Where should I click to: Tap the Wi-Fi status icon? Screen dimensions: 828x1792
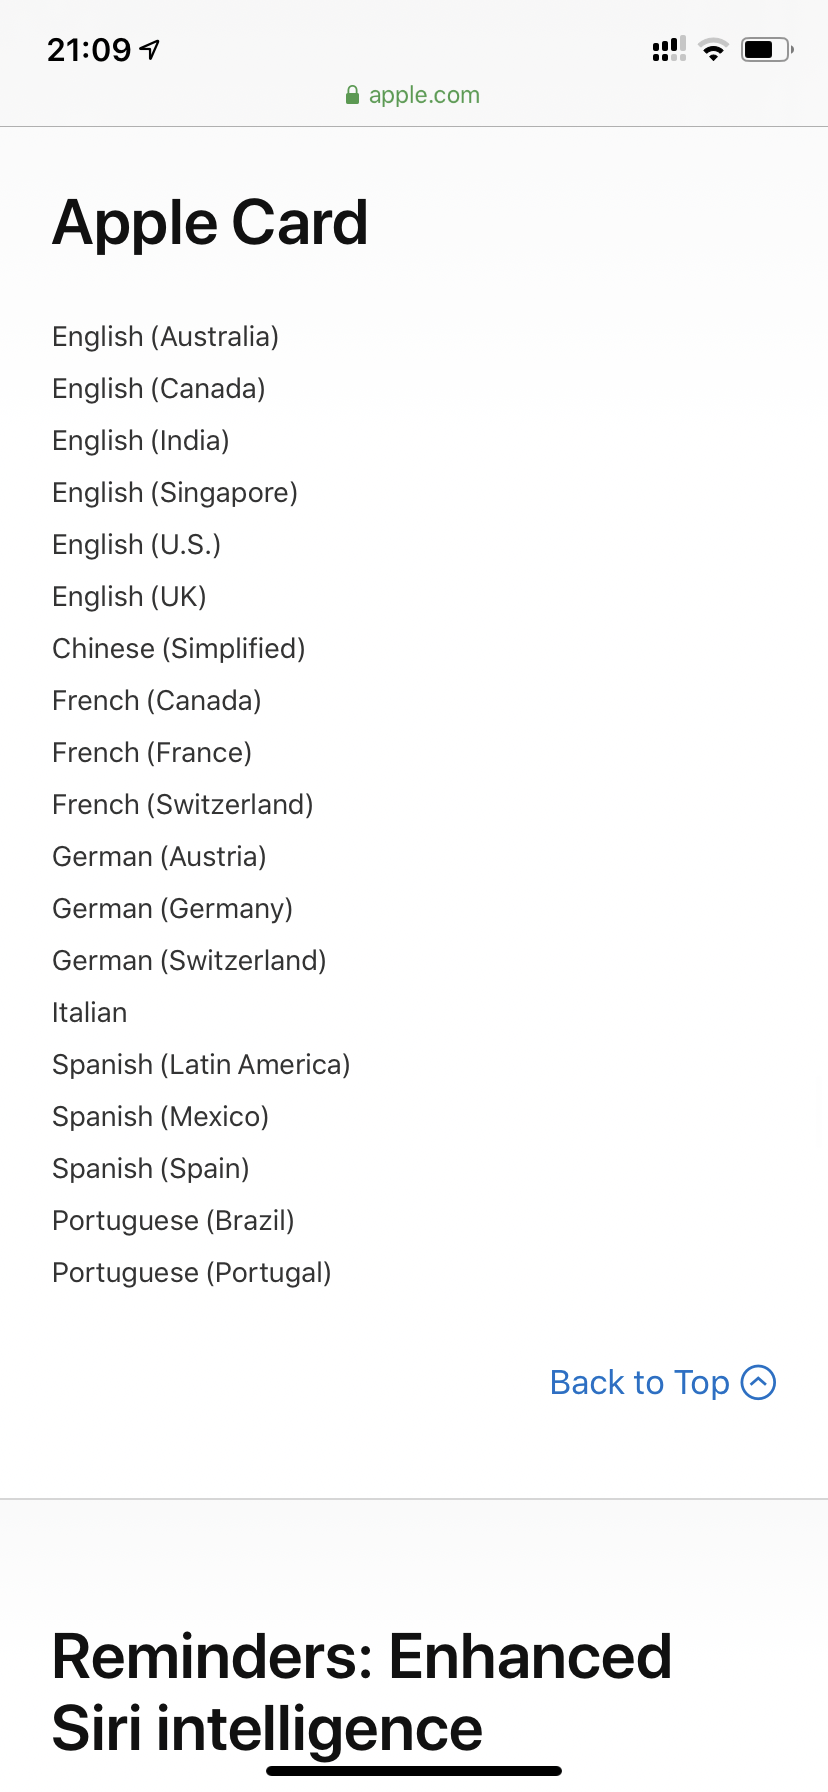click(713, 50)
